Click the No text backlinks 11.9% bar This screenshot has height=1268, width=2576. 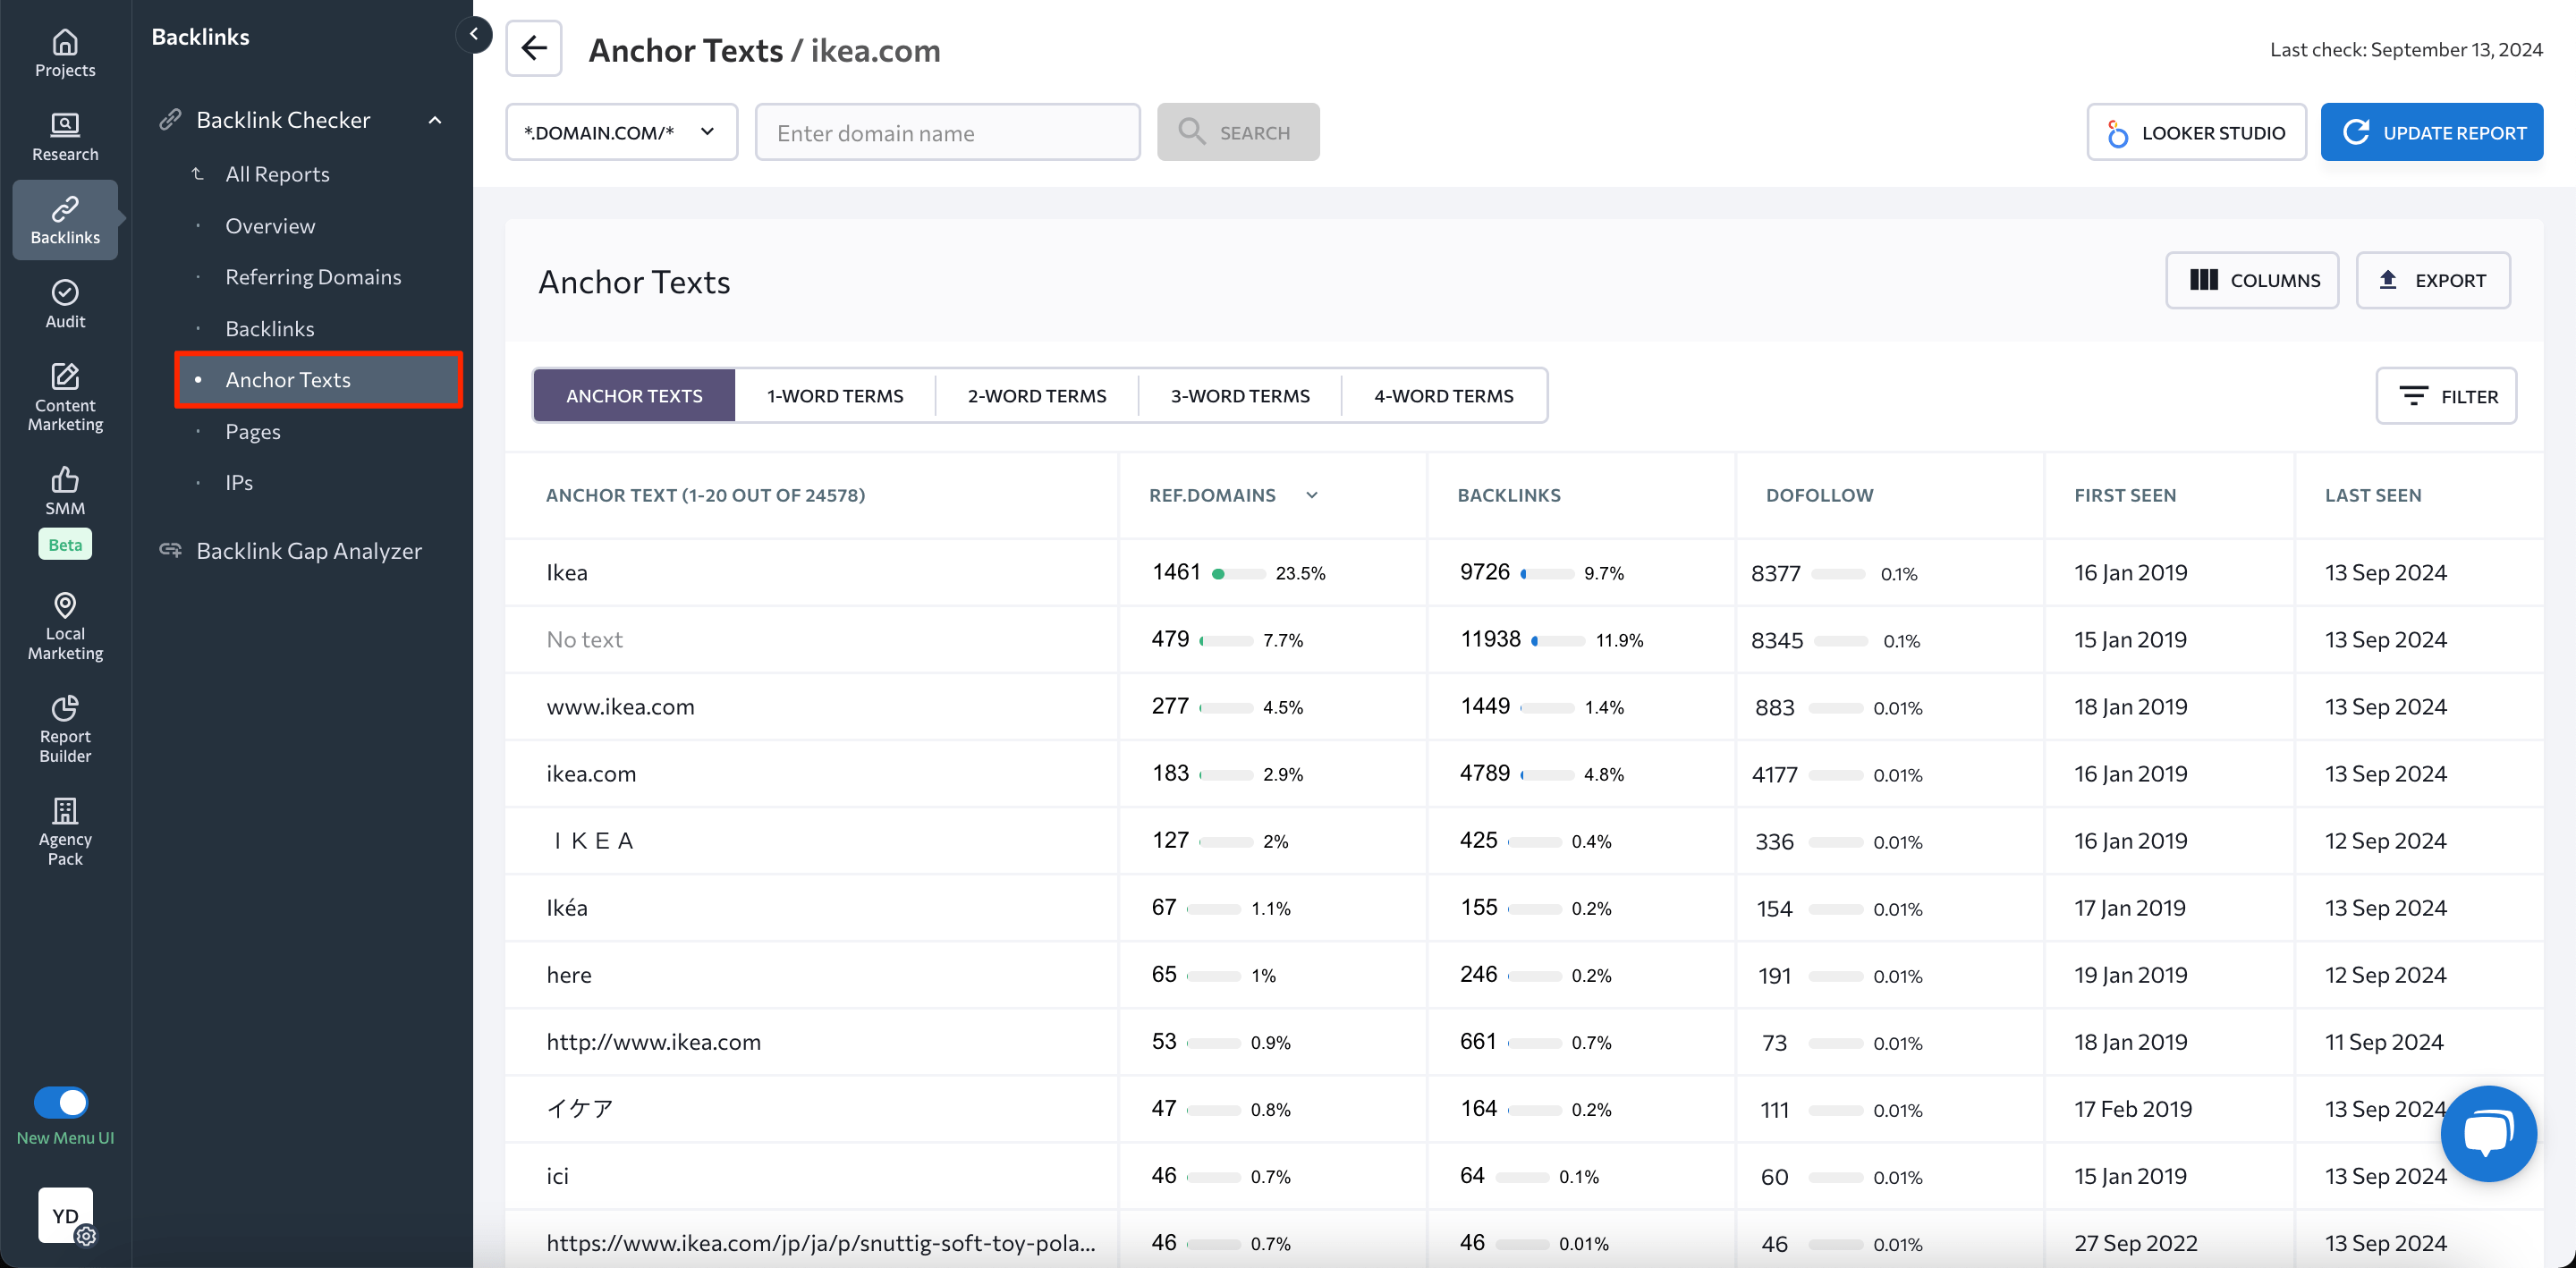pos(1558,641)
